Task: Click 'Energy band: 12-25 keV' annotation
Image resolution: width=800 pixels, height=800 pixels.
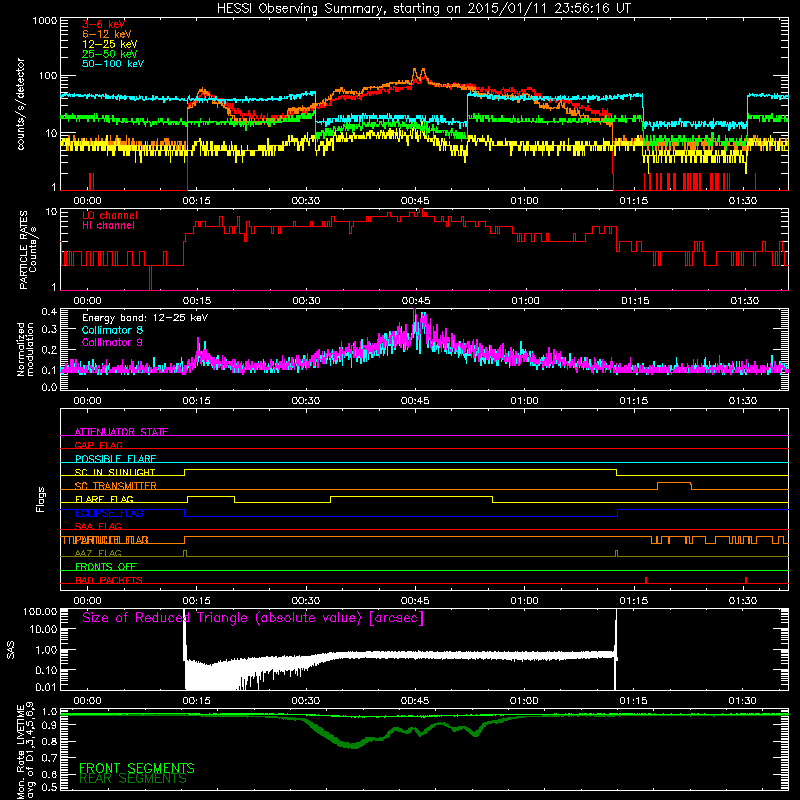Action: 145,318
